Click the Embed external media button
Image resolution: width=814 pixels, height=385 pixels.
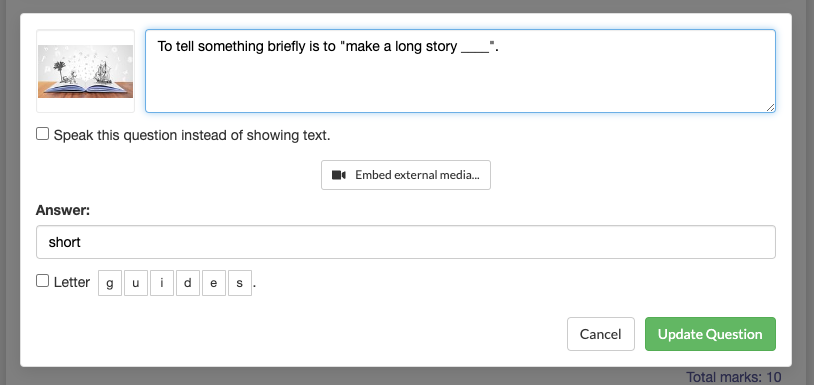pos(406,175)
